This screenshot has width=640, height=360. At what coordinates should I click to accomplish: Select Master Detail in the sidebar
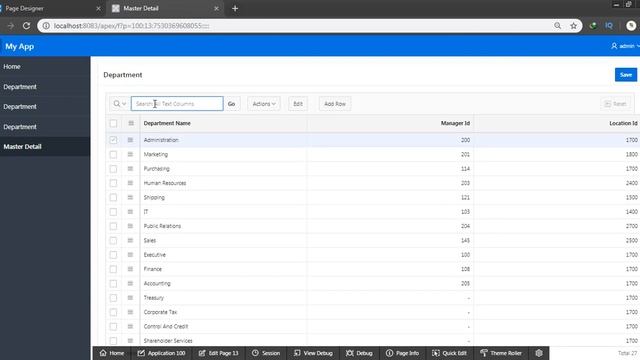point(45,147)
